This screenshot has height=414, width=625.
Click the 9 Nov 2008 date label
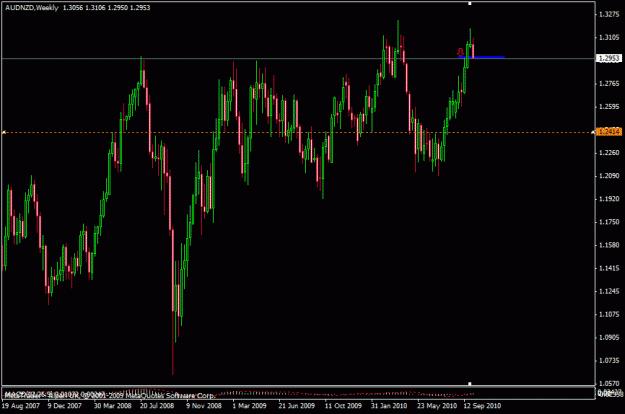click(x=204, y=406)
